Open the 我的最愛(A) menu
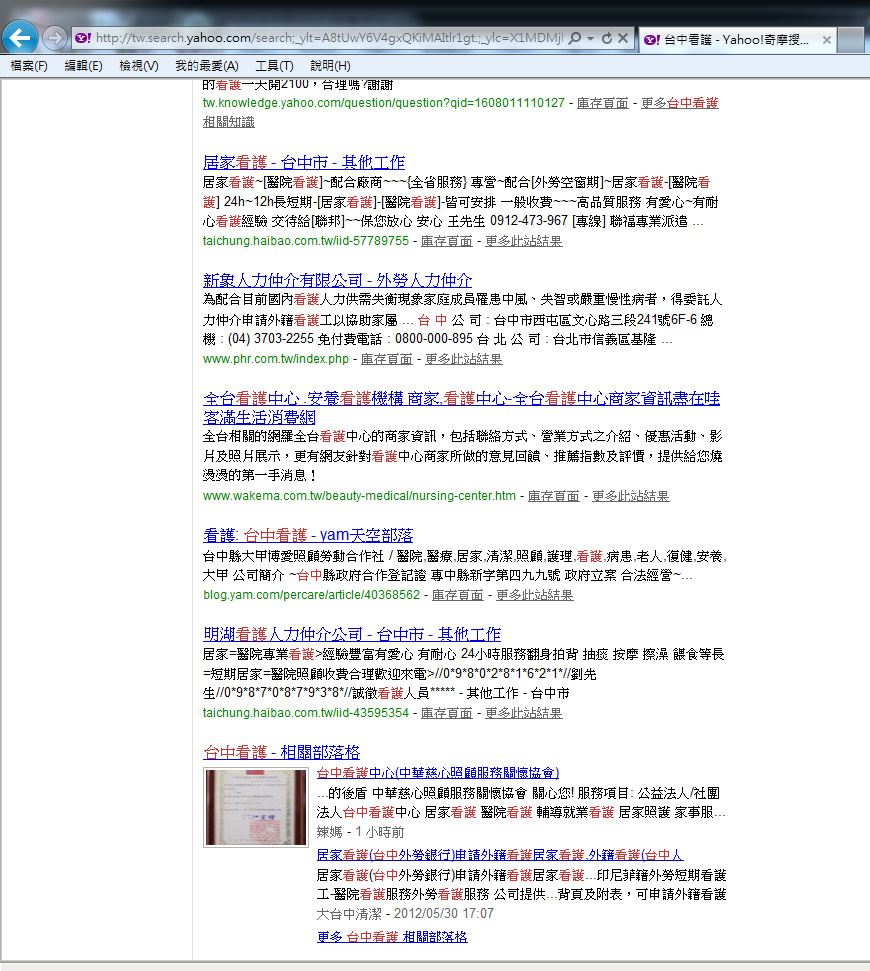 pos(207,66)
